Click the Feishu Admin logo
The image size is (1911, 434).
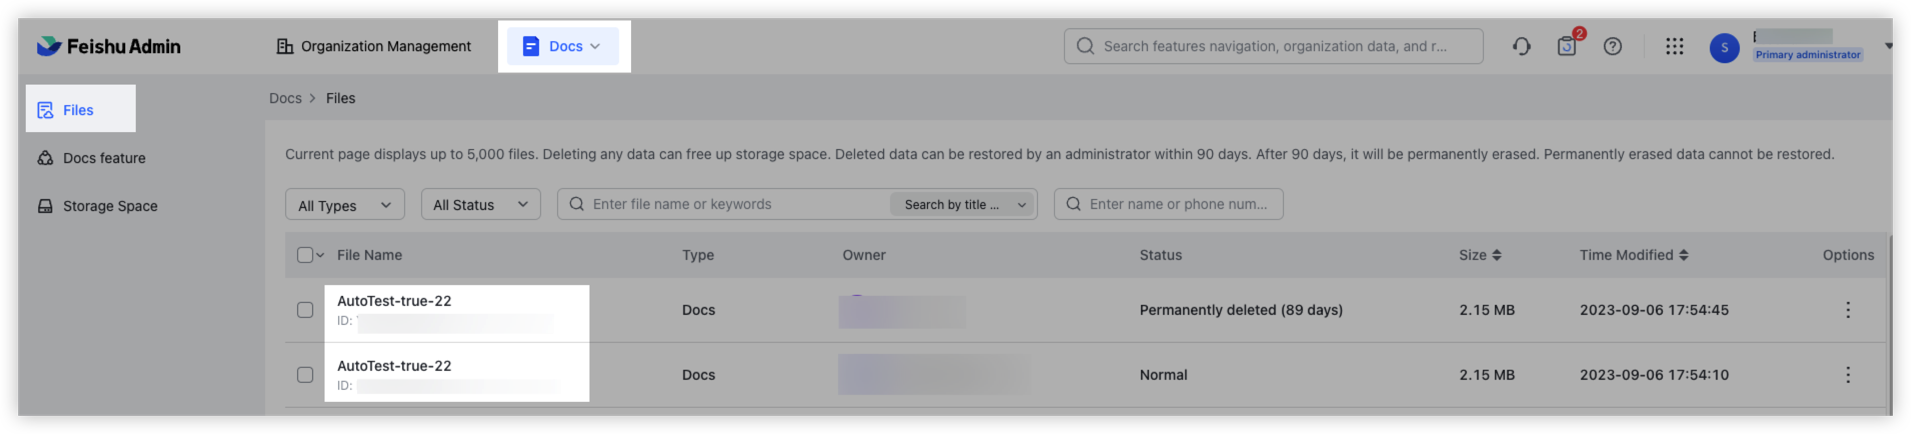109,46
